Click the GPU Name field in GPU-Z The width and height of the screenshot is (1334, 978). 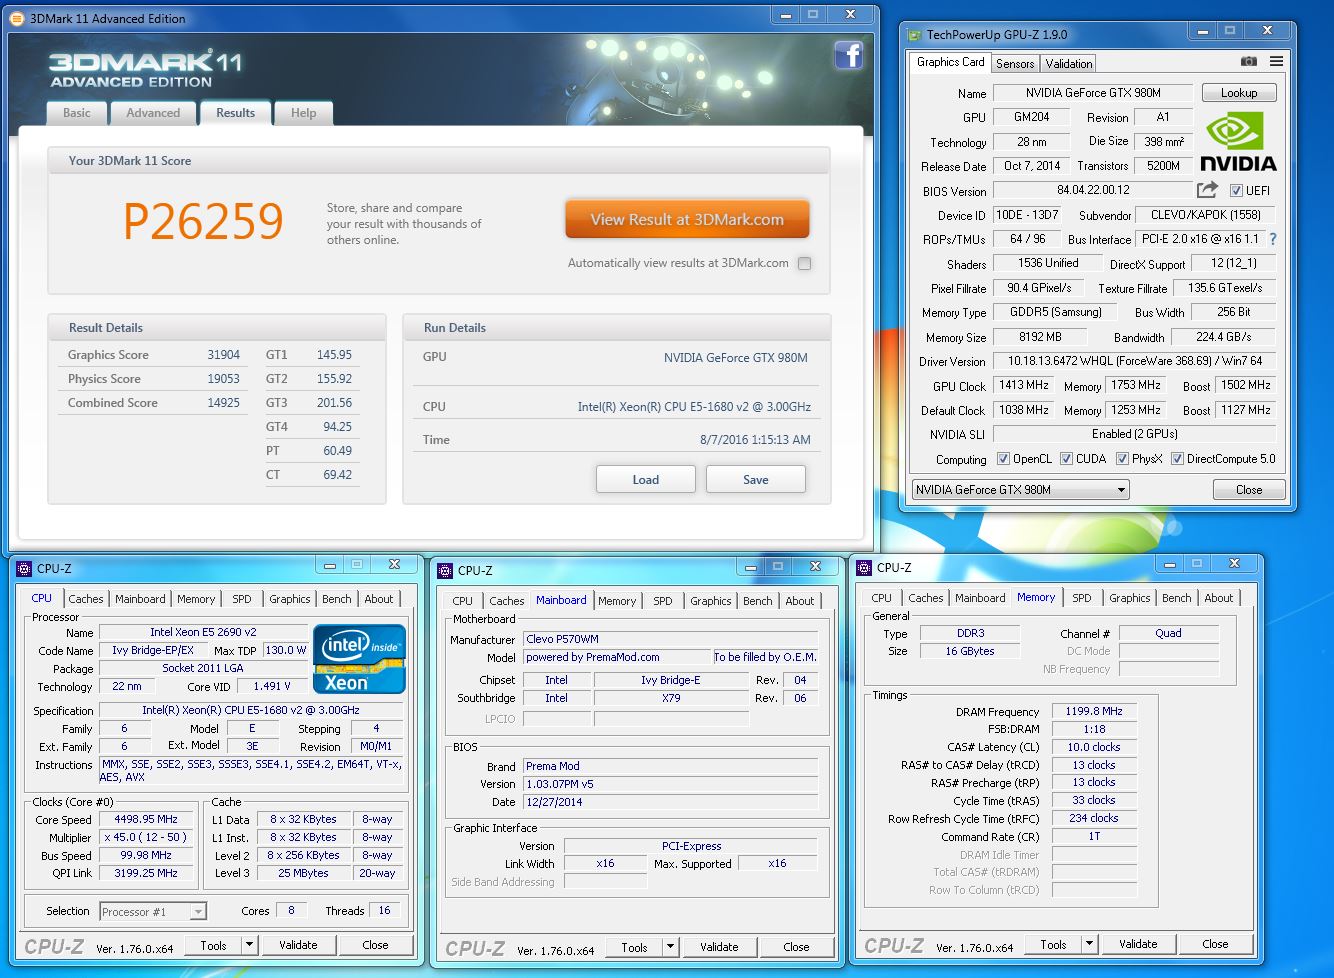tap(1093, 93)
